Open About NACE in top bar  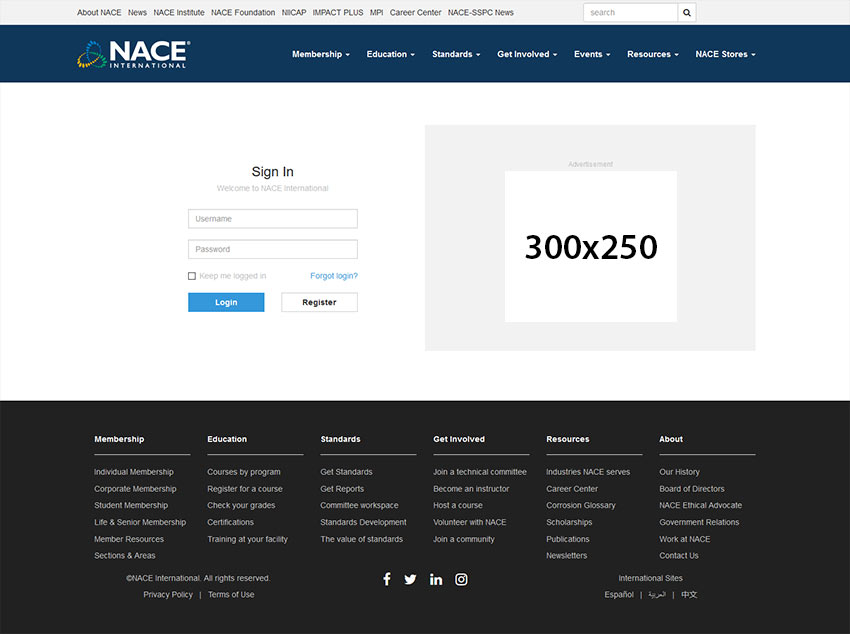99,12
